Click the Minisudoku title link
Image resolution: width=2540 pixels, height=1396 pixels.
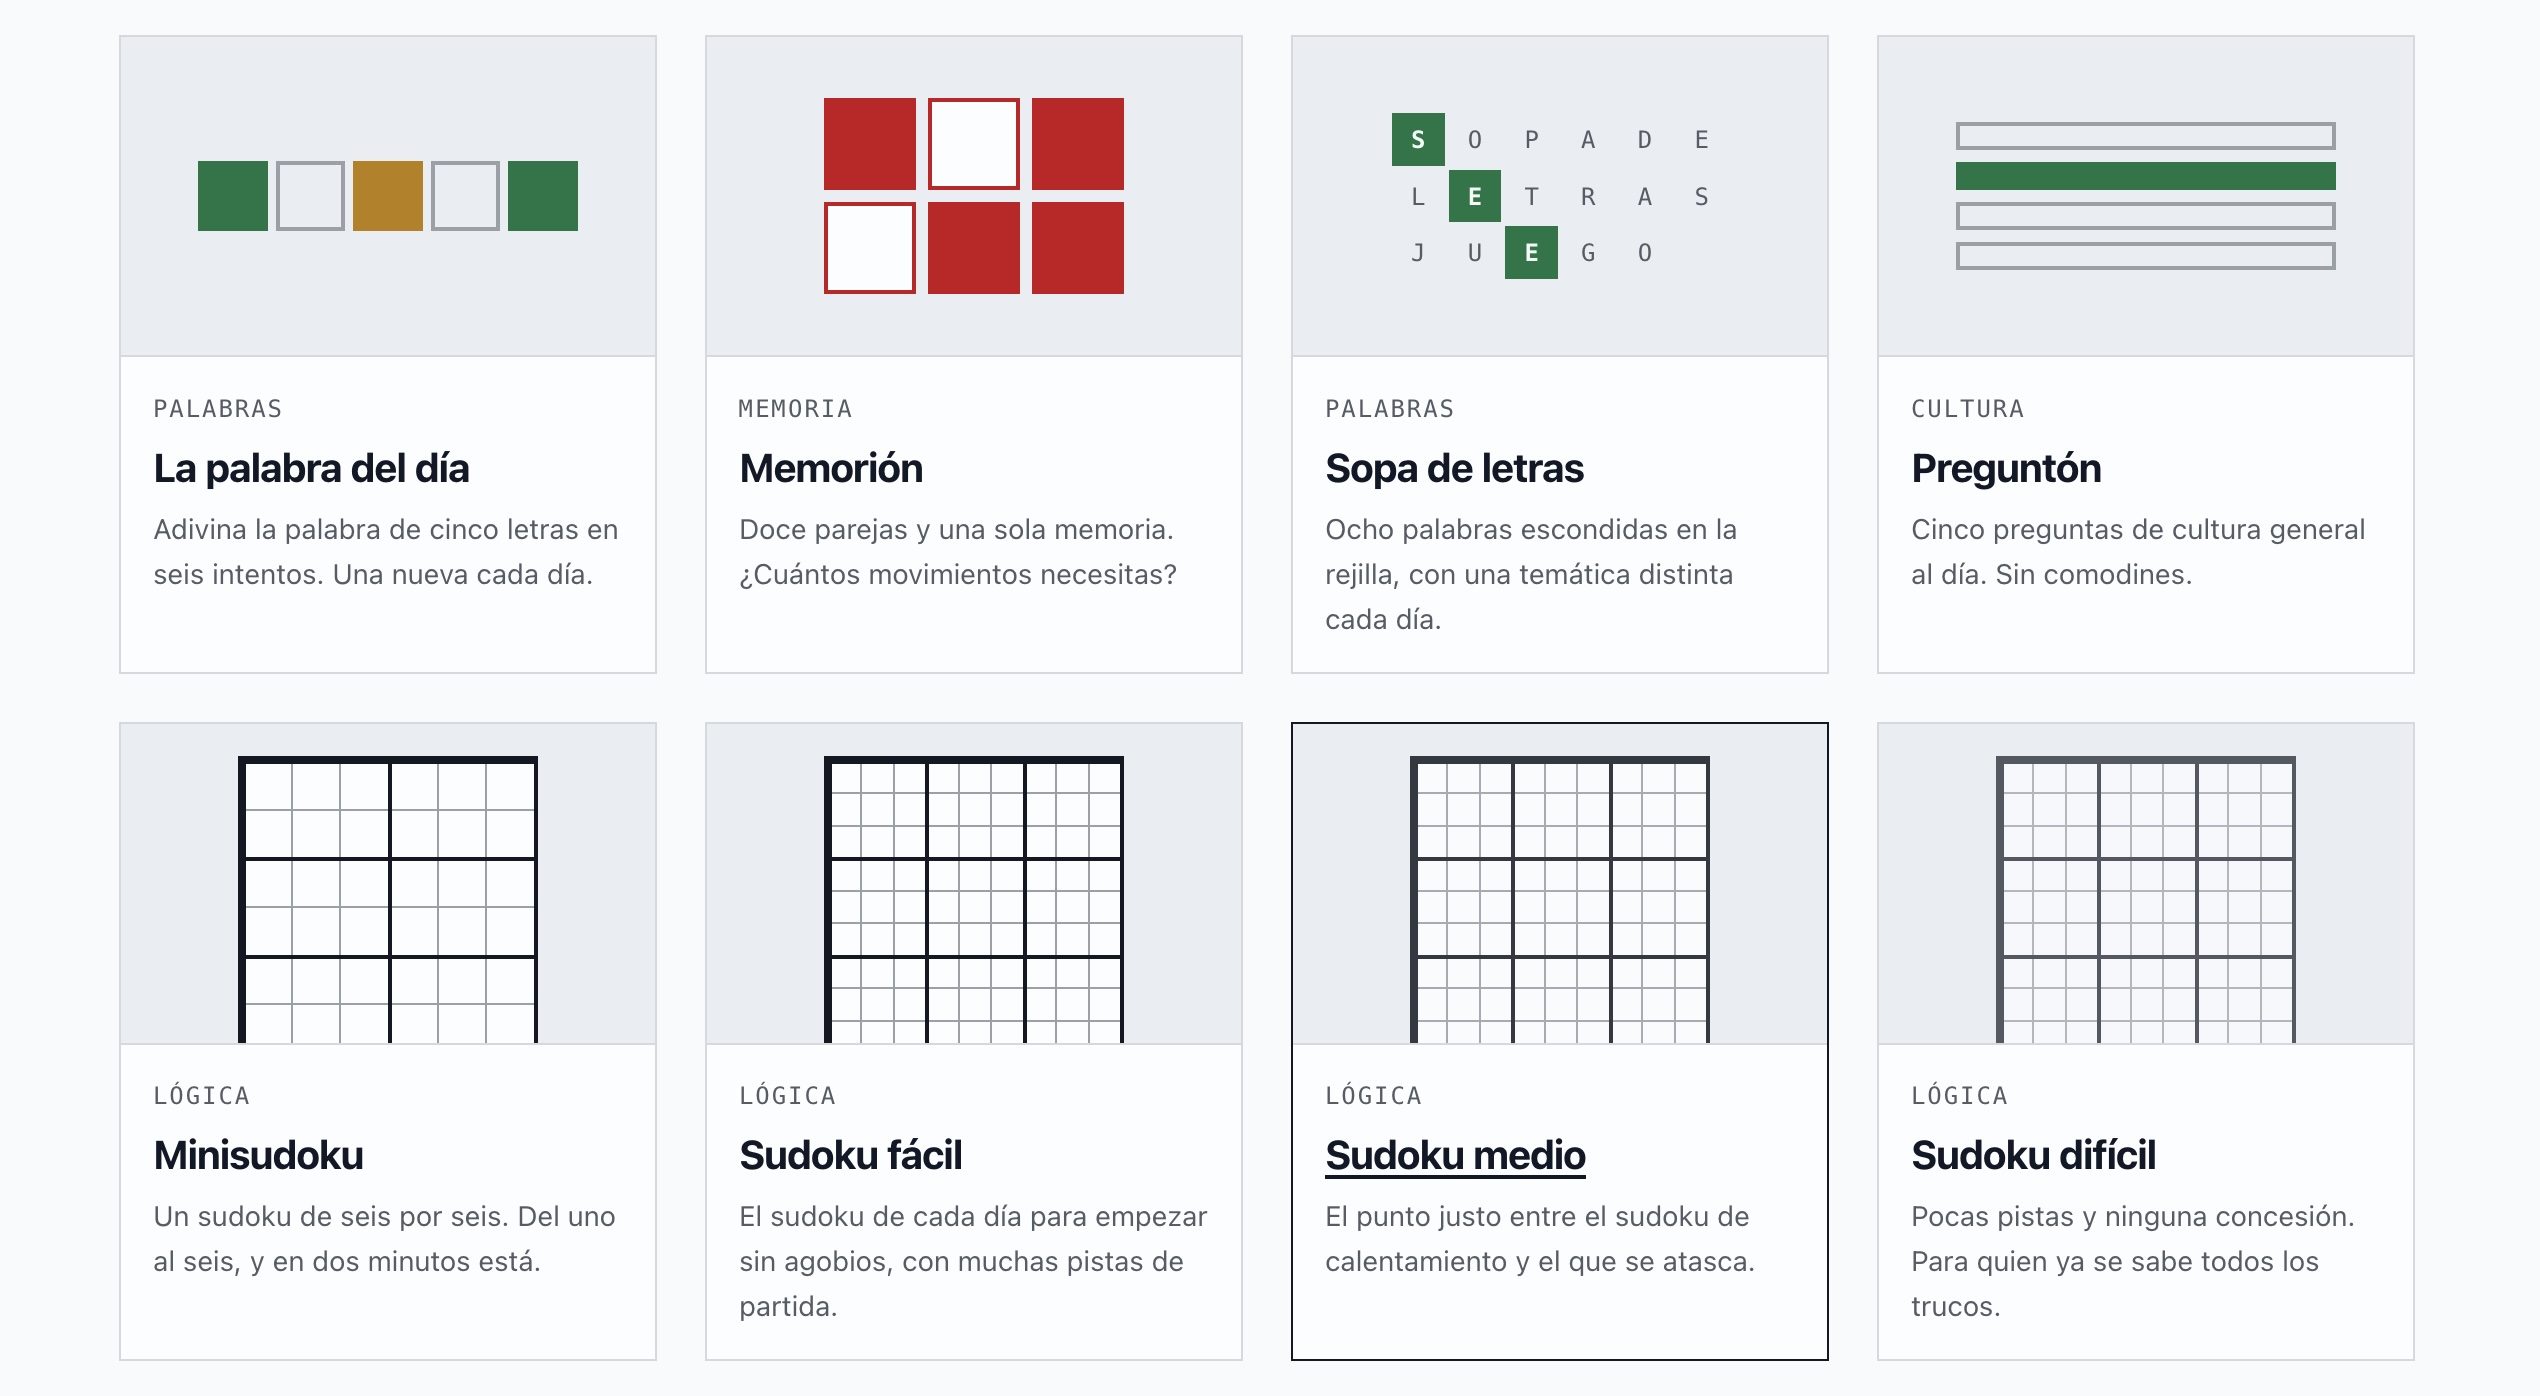[258, 1155]
